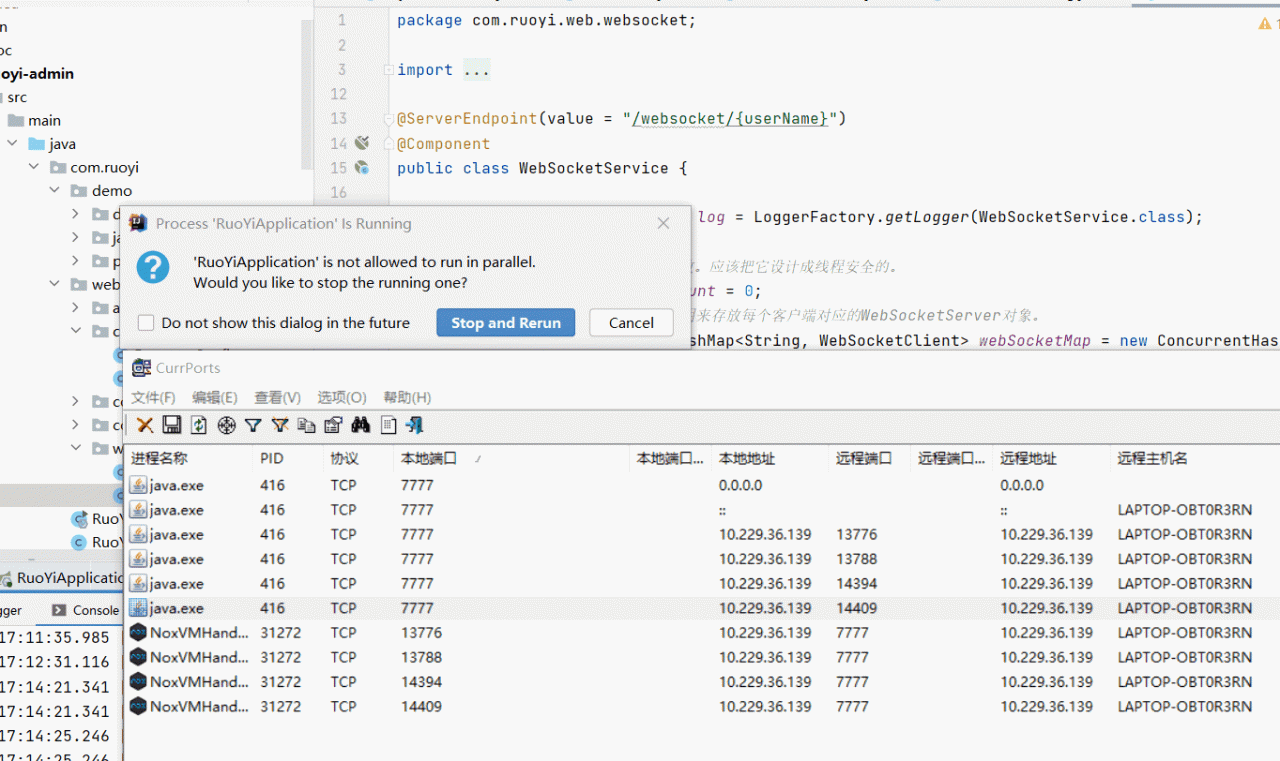Click the red X close-connections icon in CurrPorts
The width and height of the screenshot is (1280, 761).
point(145,425)
